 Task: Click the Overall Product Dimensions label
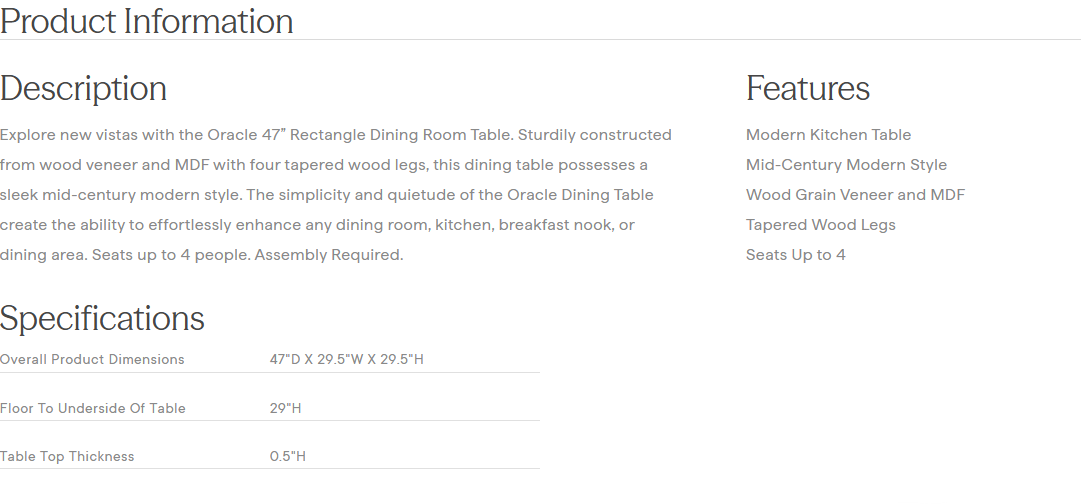pos(92,359)
